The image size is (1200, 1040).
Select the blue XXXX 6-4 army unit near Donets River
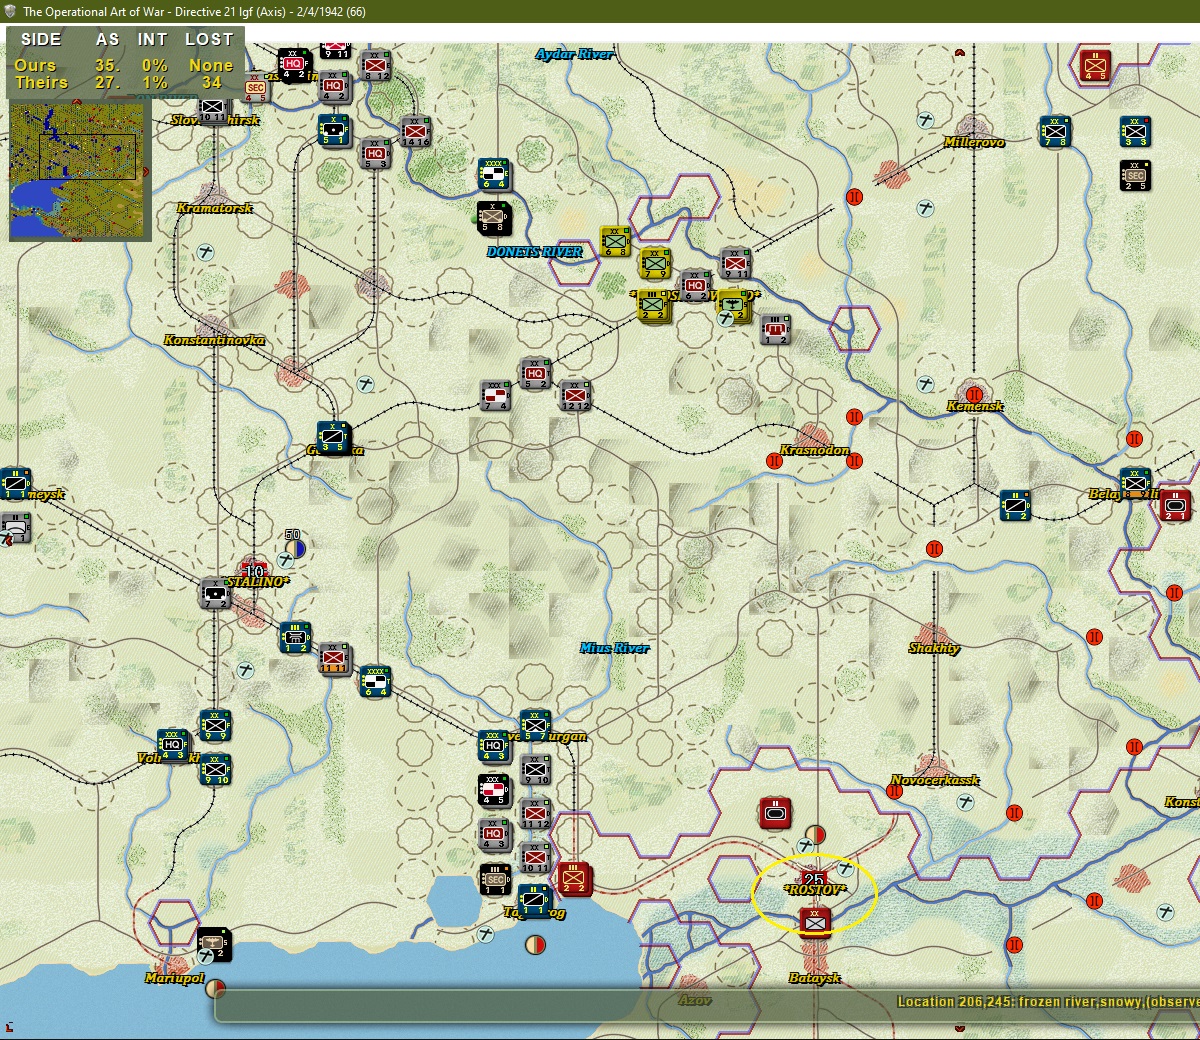point(495,174)
